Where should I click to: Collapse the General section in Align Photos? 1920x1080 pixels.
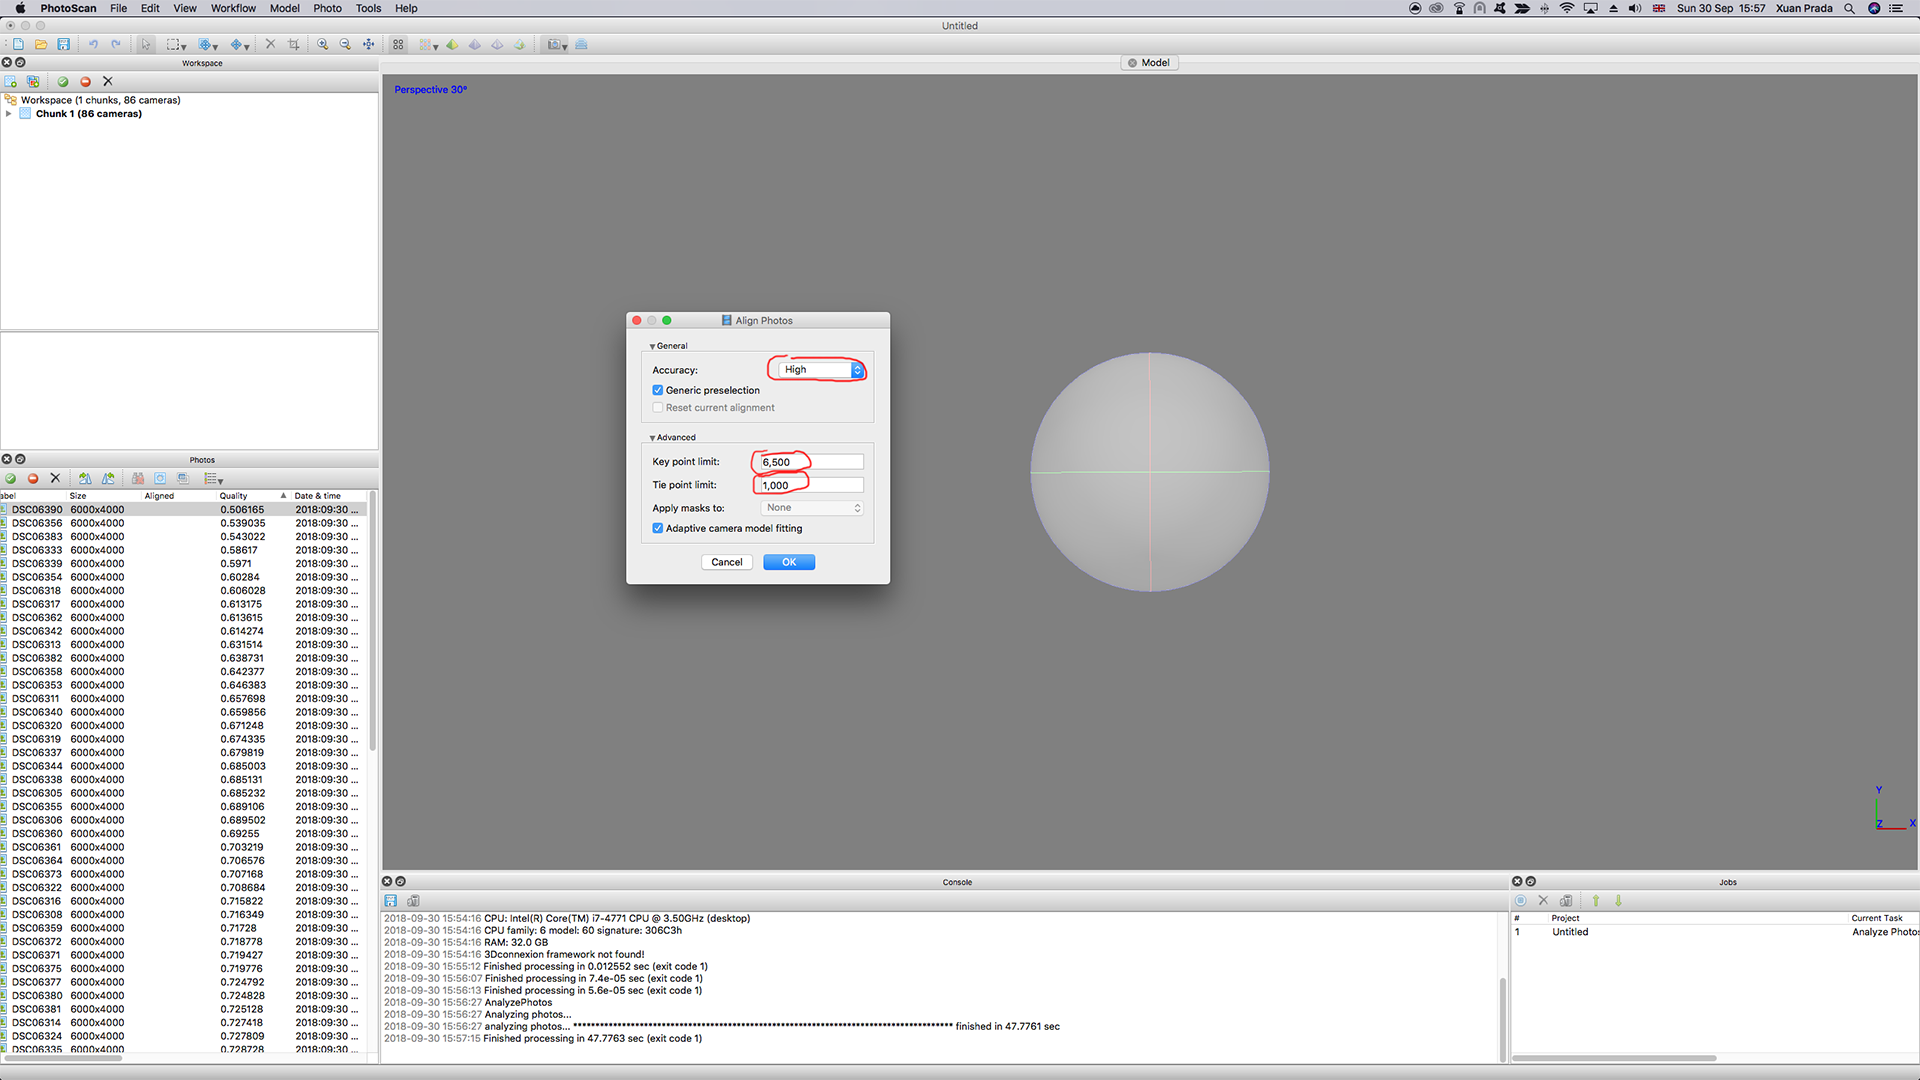[653, 346]
